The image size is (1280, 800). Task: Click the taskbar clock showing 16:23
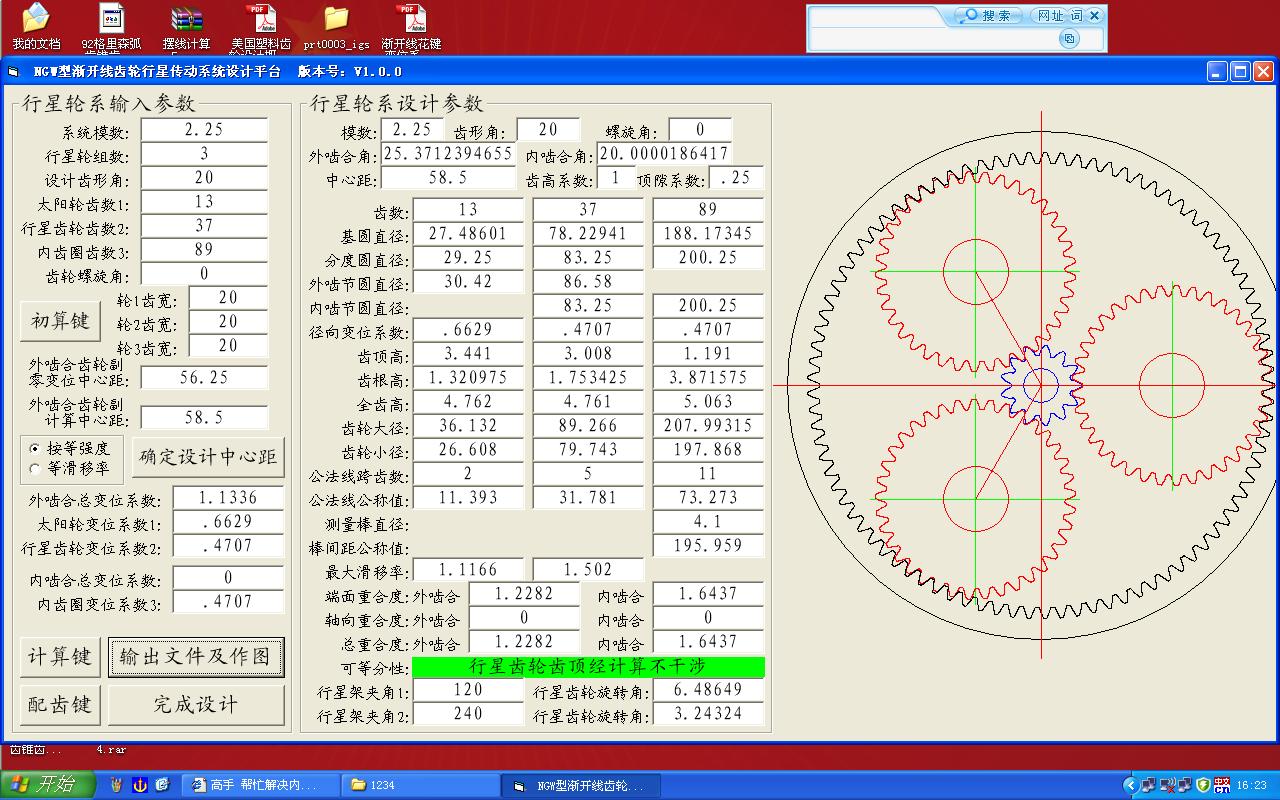1251,785
